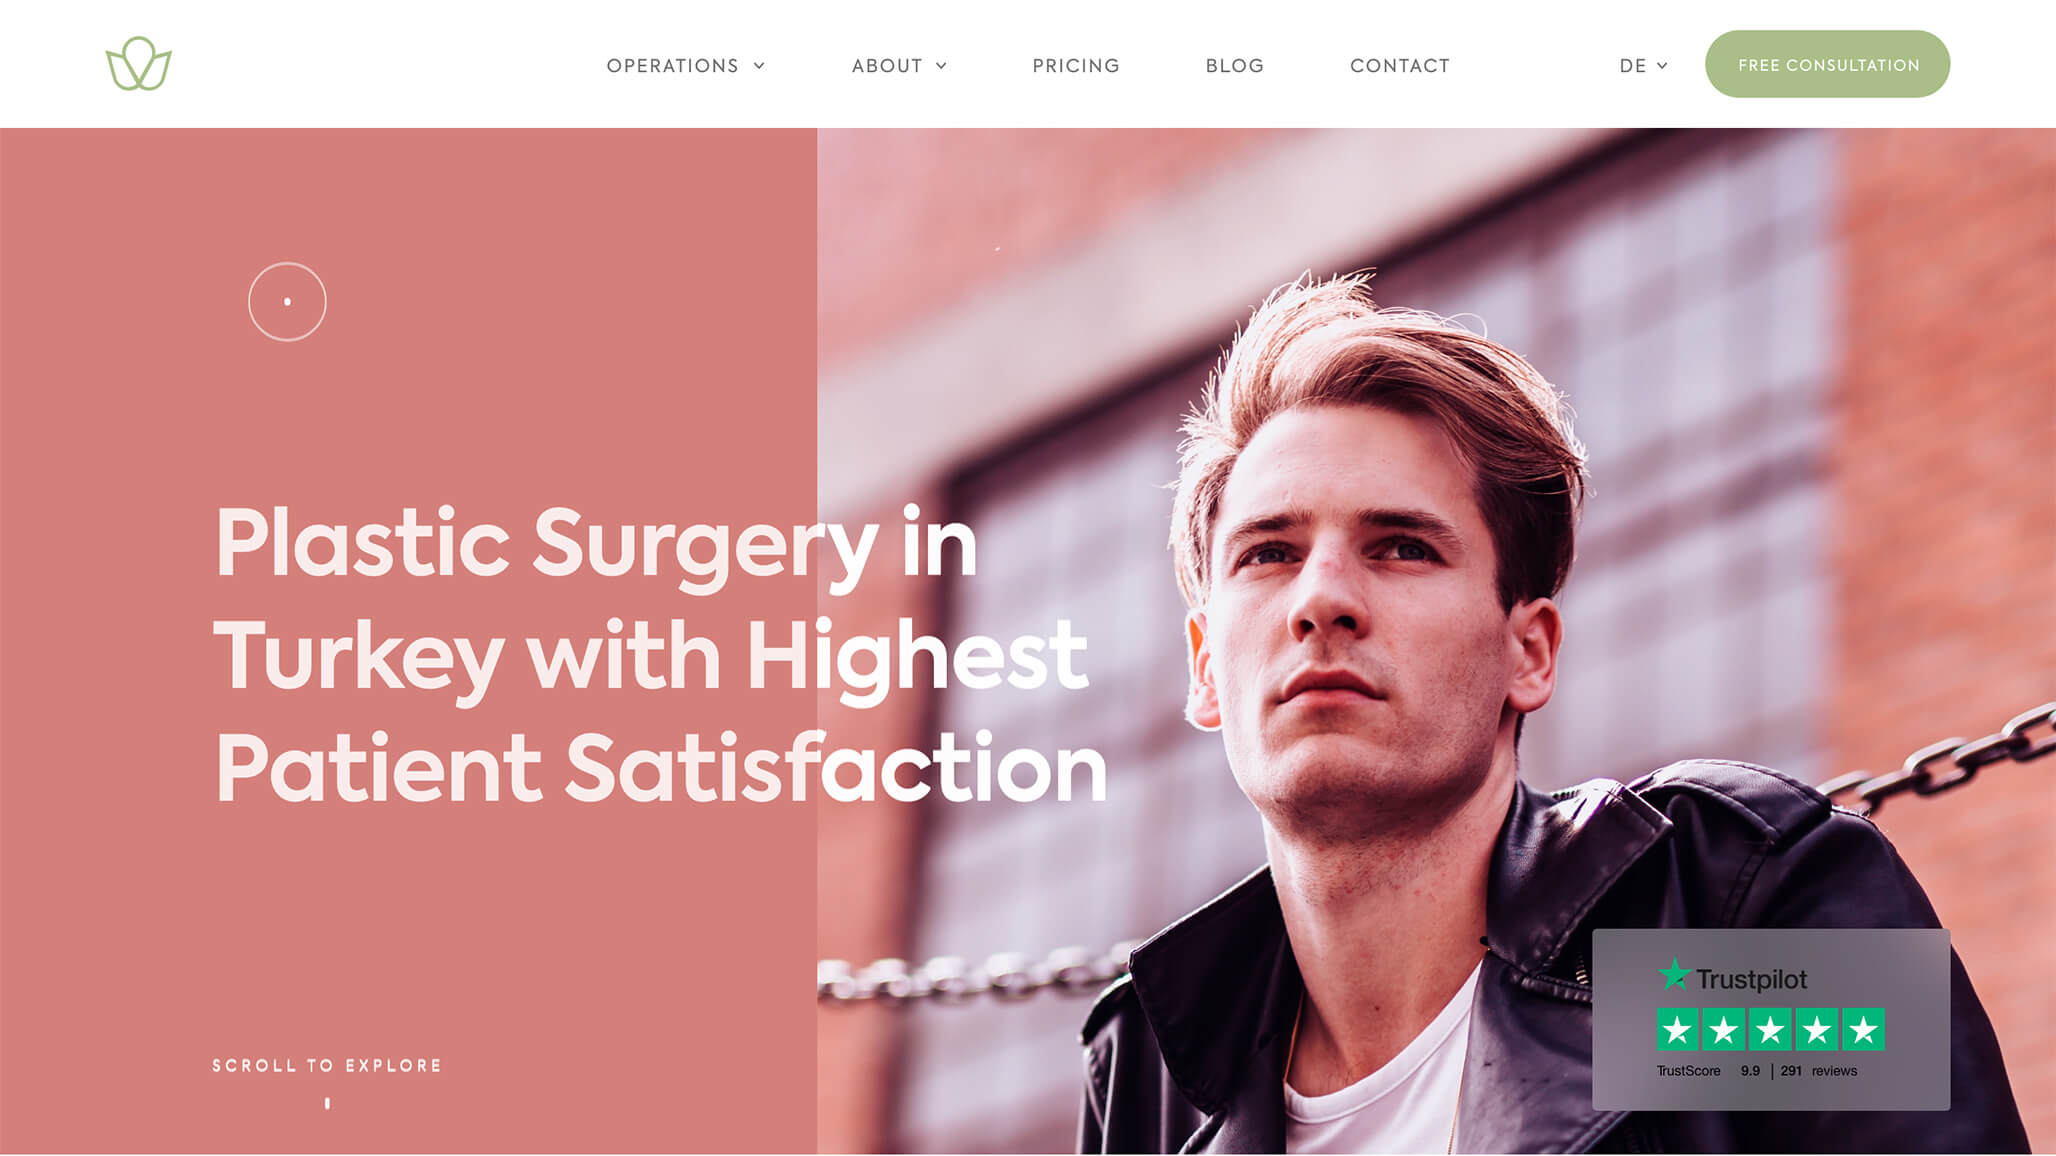Open the Trustpilot reviews widget

1771,1019
